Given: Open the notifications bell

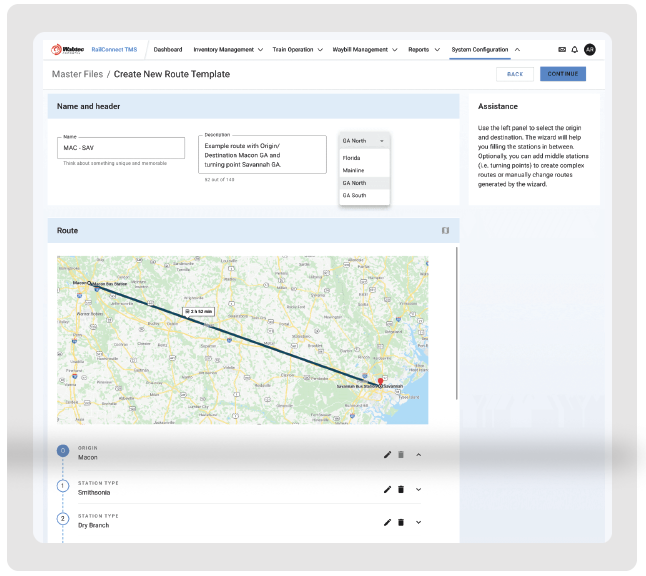Looking at the screenshot, I should 575,49.
